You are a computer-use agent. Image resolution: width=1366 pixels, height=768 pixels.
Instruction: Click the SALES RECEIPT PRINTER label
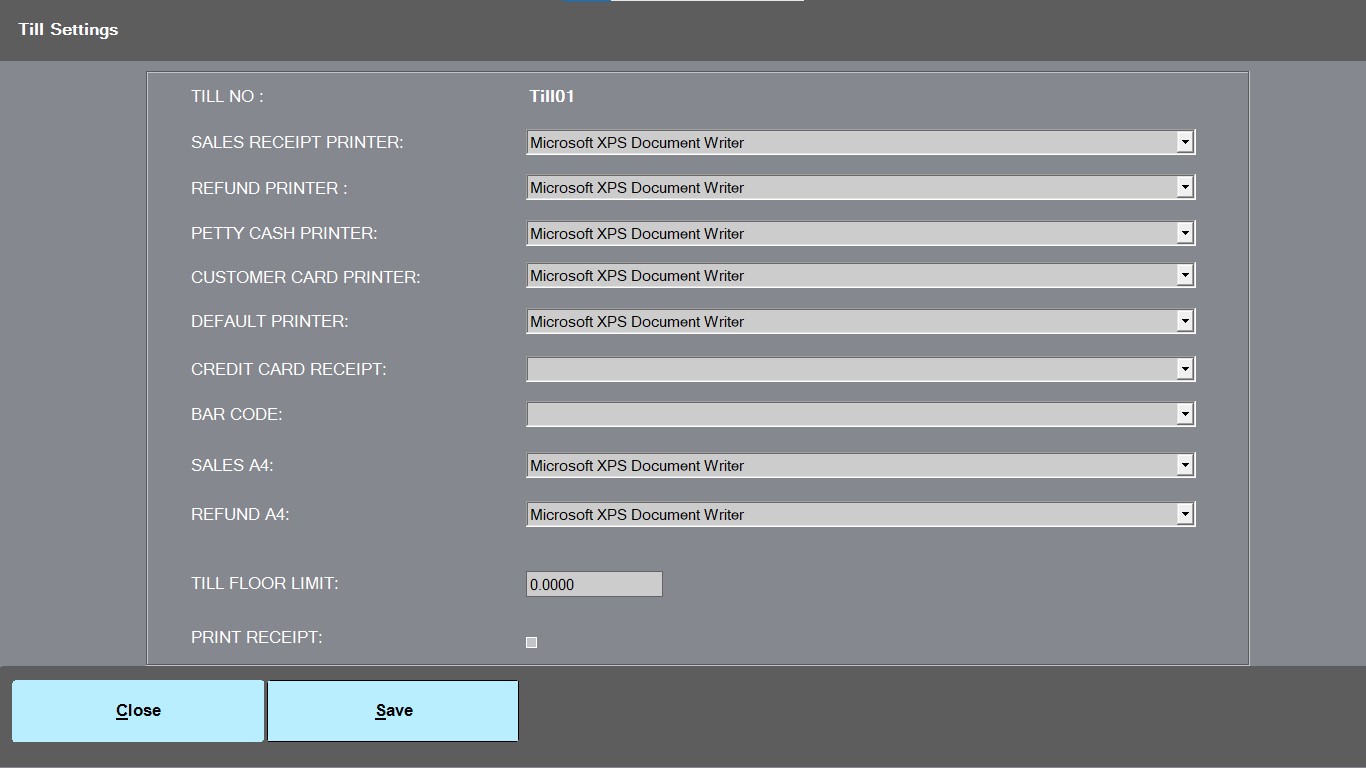pos(297,142)
